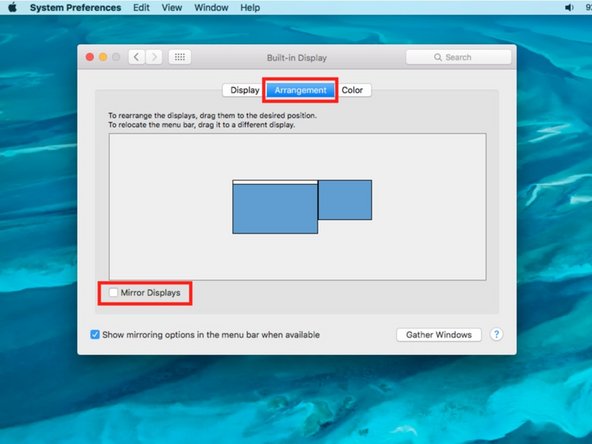Open the Apple menu
Screen dimensions: 592x444
click(12, 7)
